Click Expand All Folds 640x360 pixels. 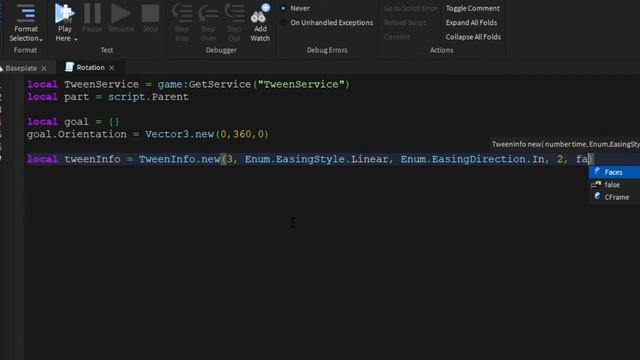coord(471,22)
